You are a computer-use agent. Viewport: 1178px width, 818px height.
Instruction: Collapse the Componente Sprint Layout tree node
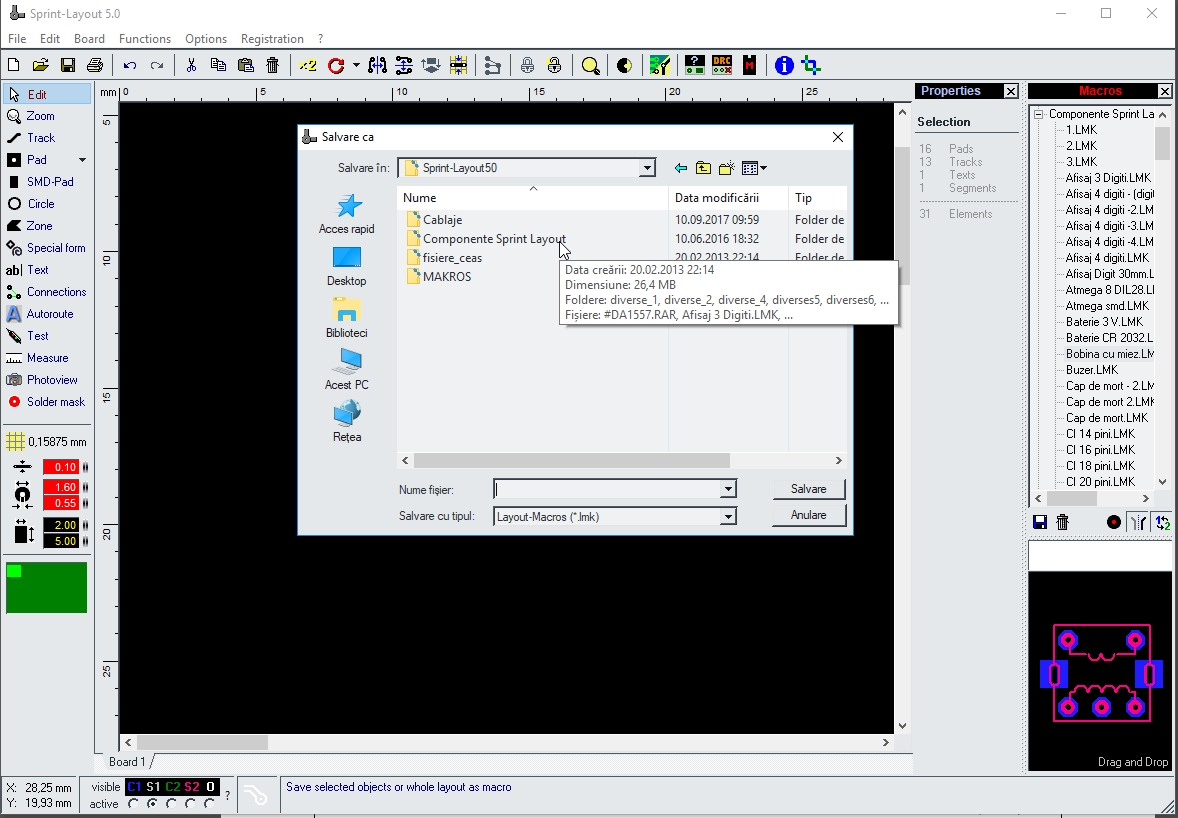pos(1039,114)
